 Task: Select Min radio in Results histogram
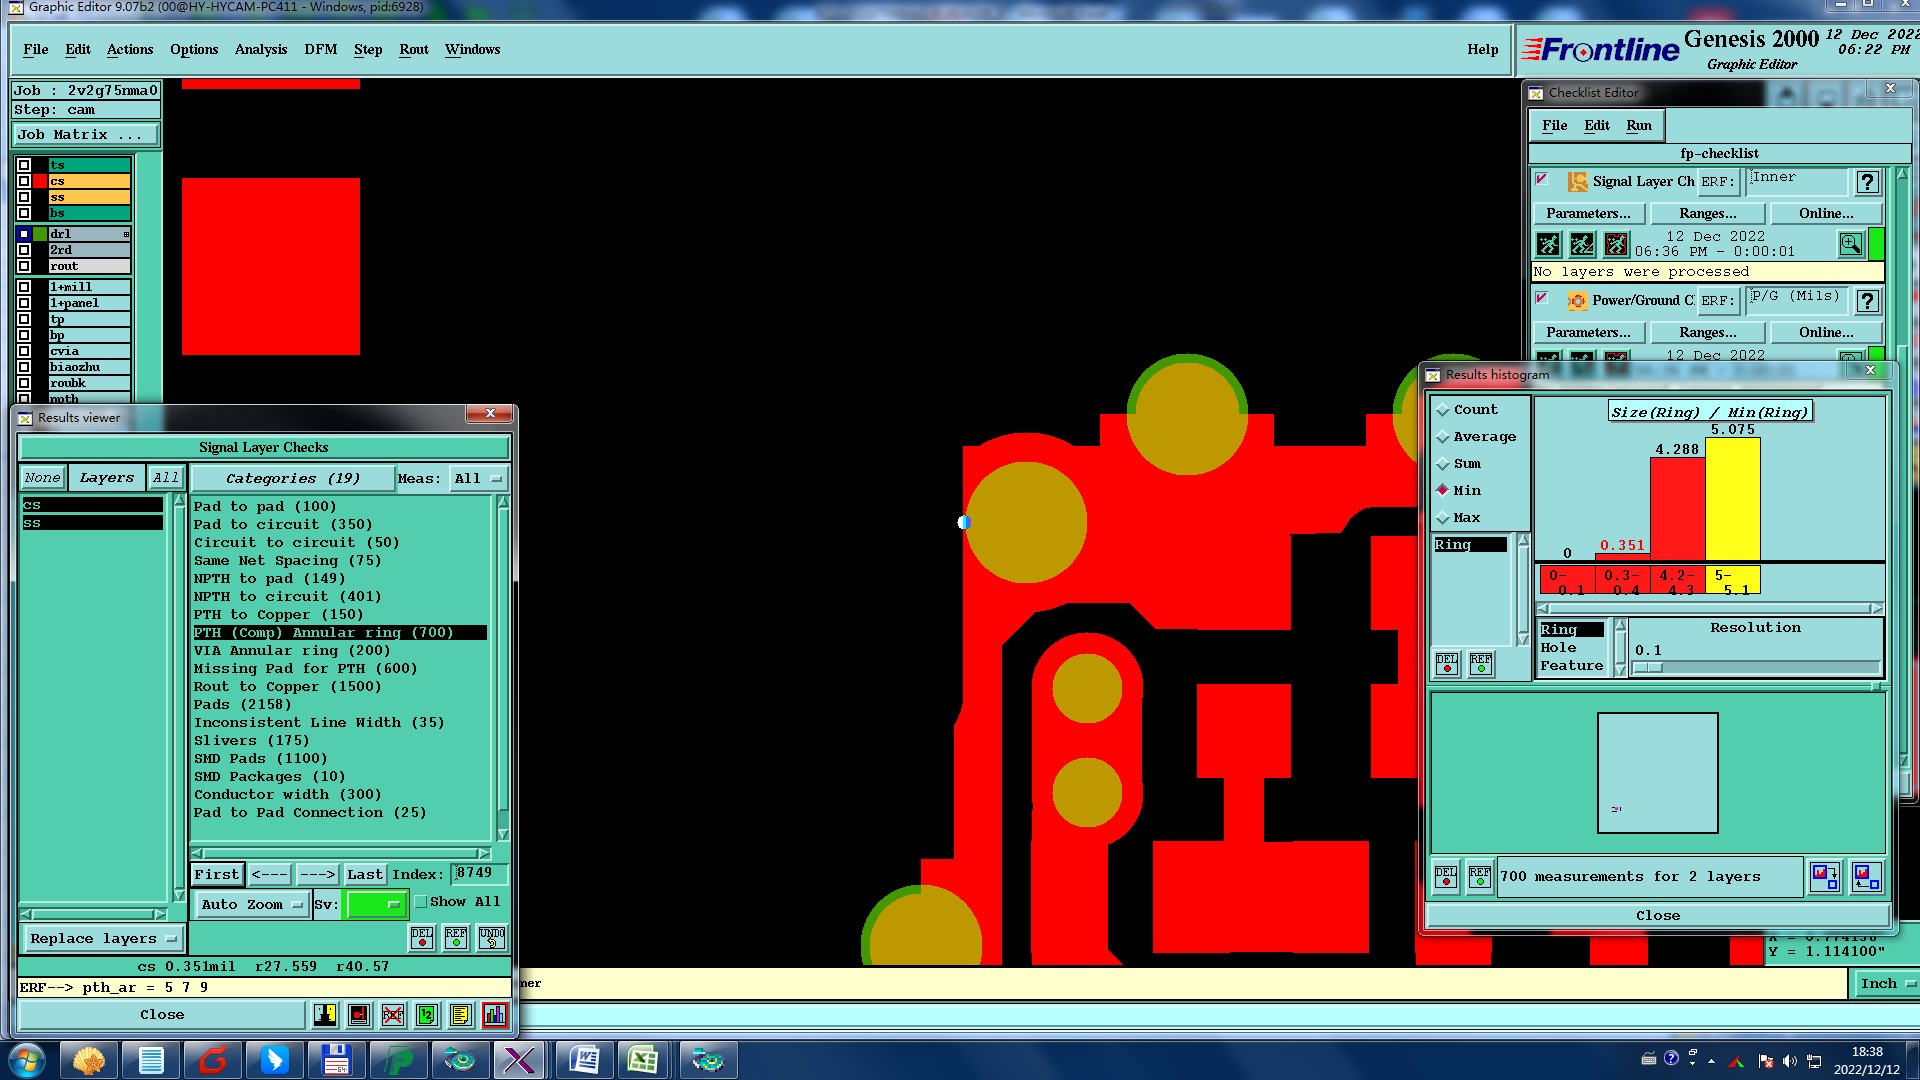click(x=1443, y=490)
